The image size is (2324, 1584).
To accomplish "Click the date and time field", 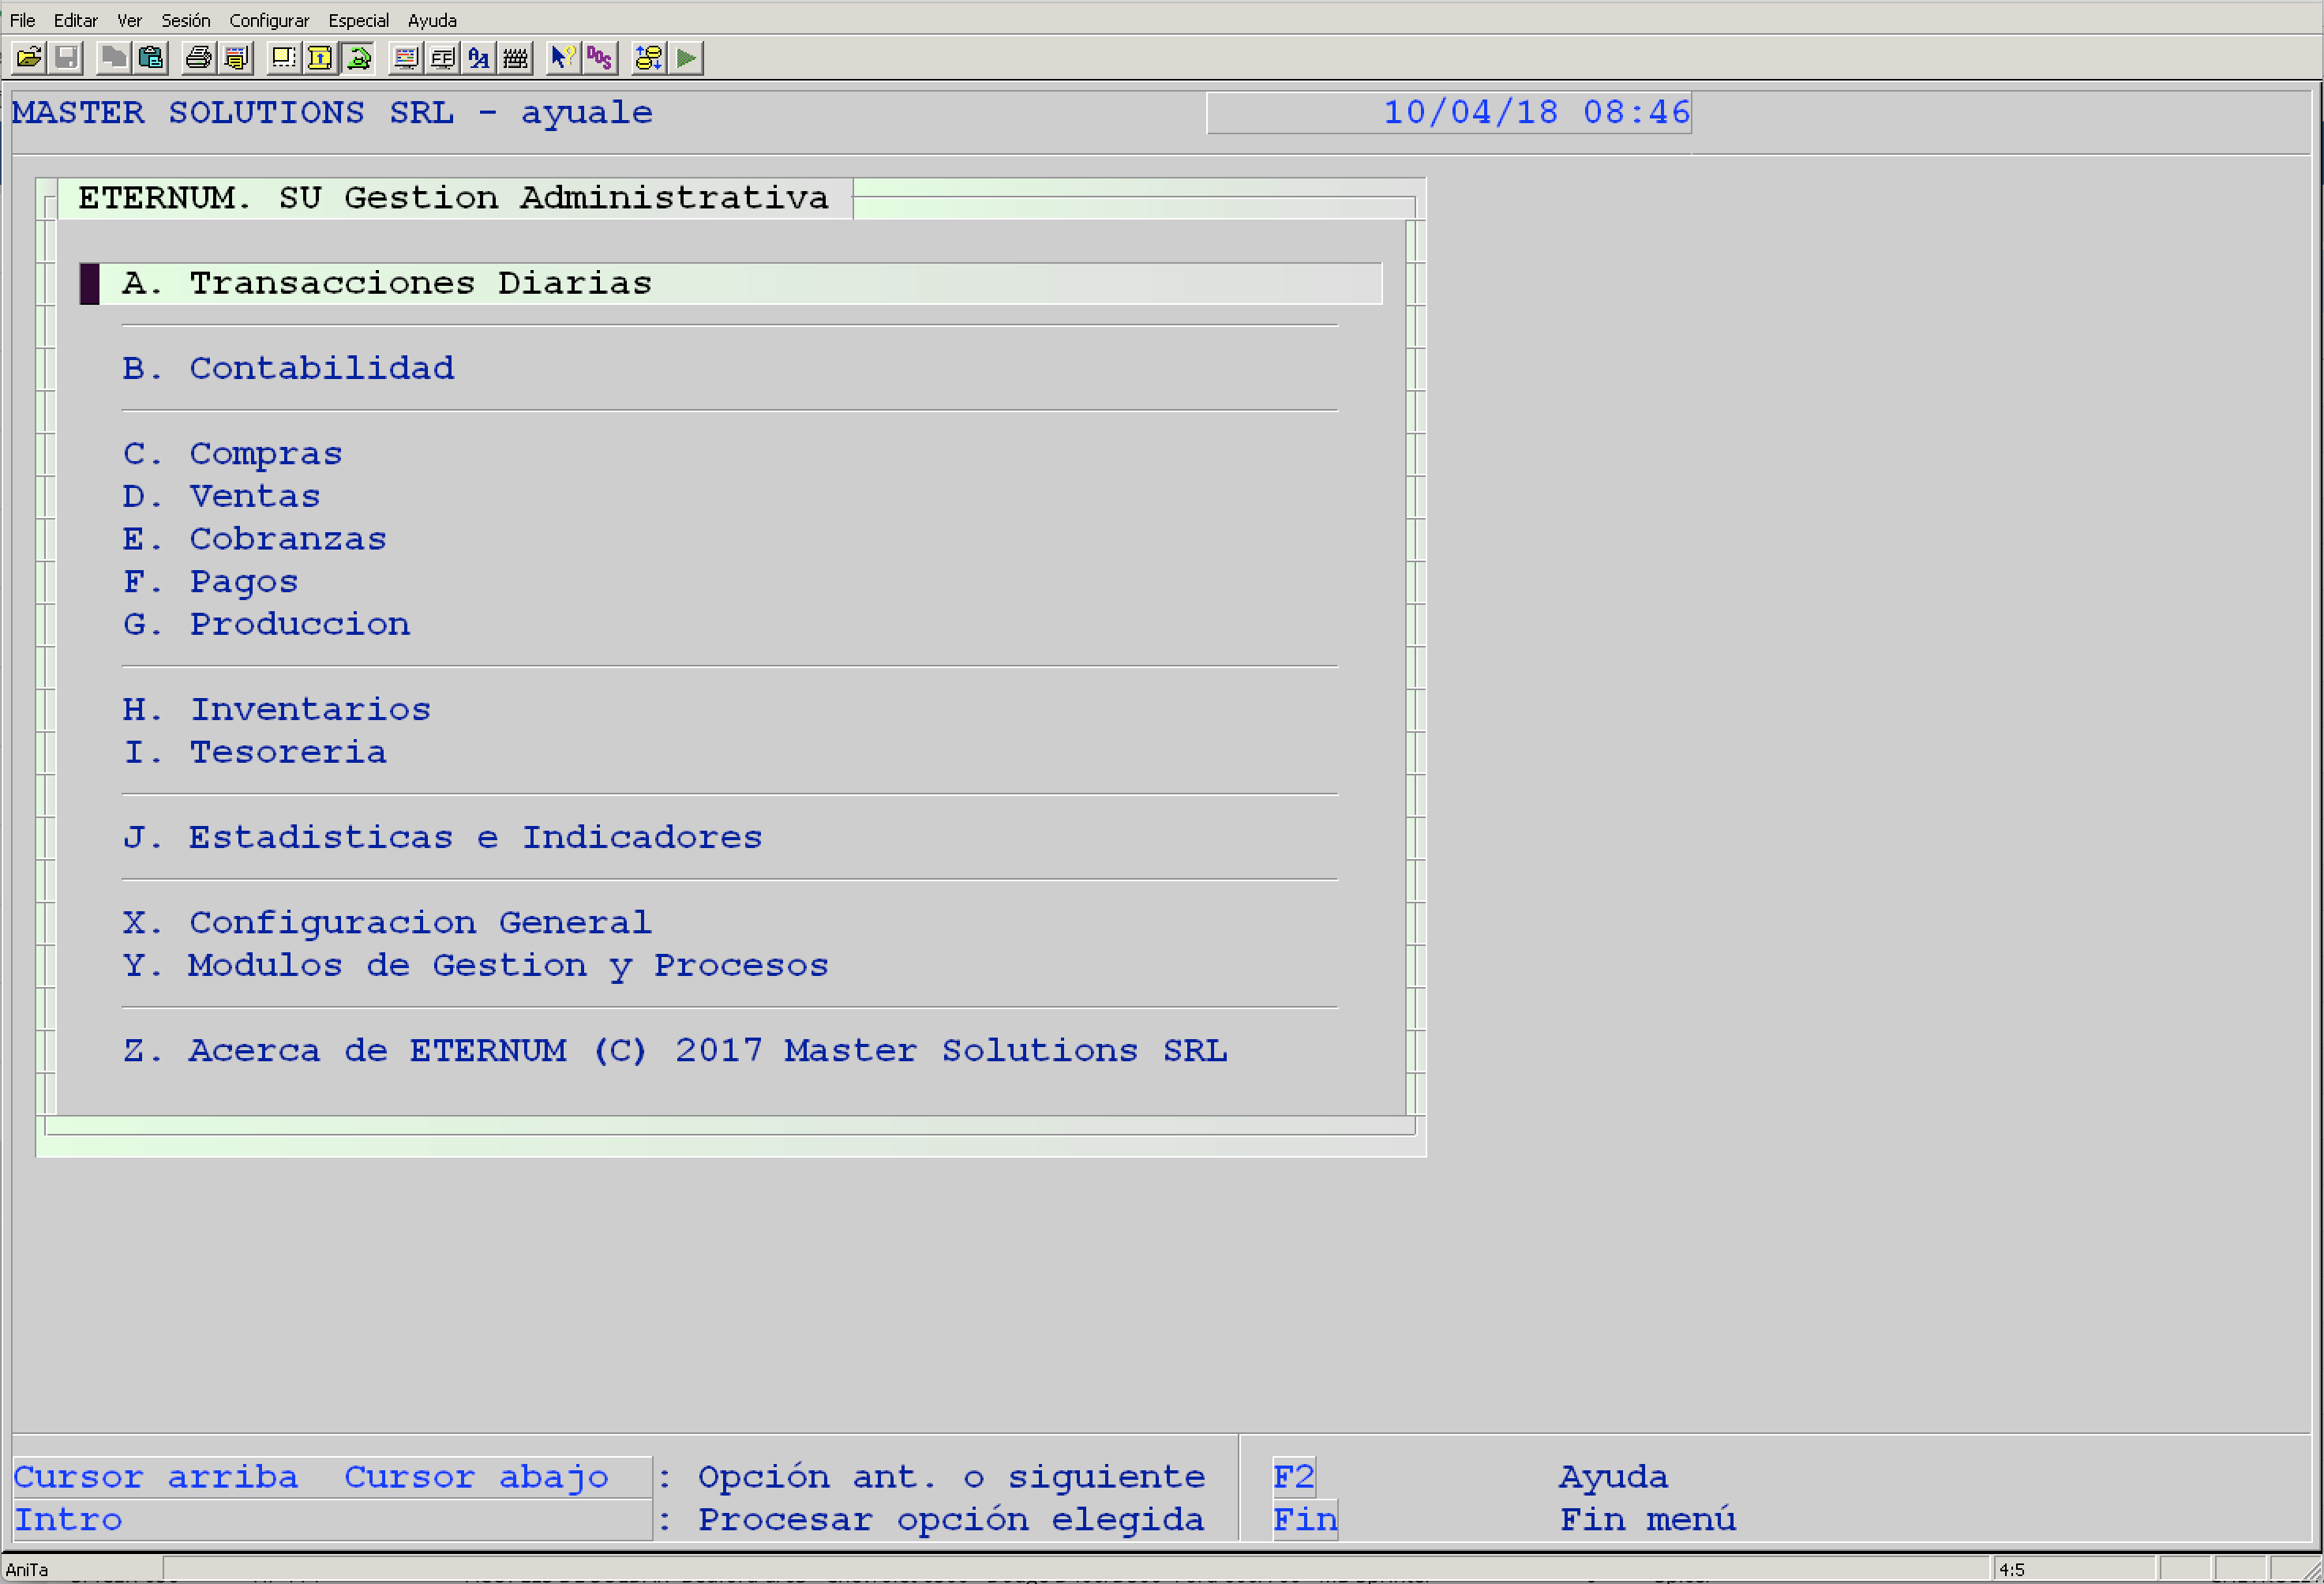I will 1449,112.
